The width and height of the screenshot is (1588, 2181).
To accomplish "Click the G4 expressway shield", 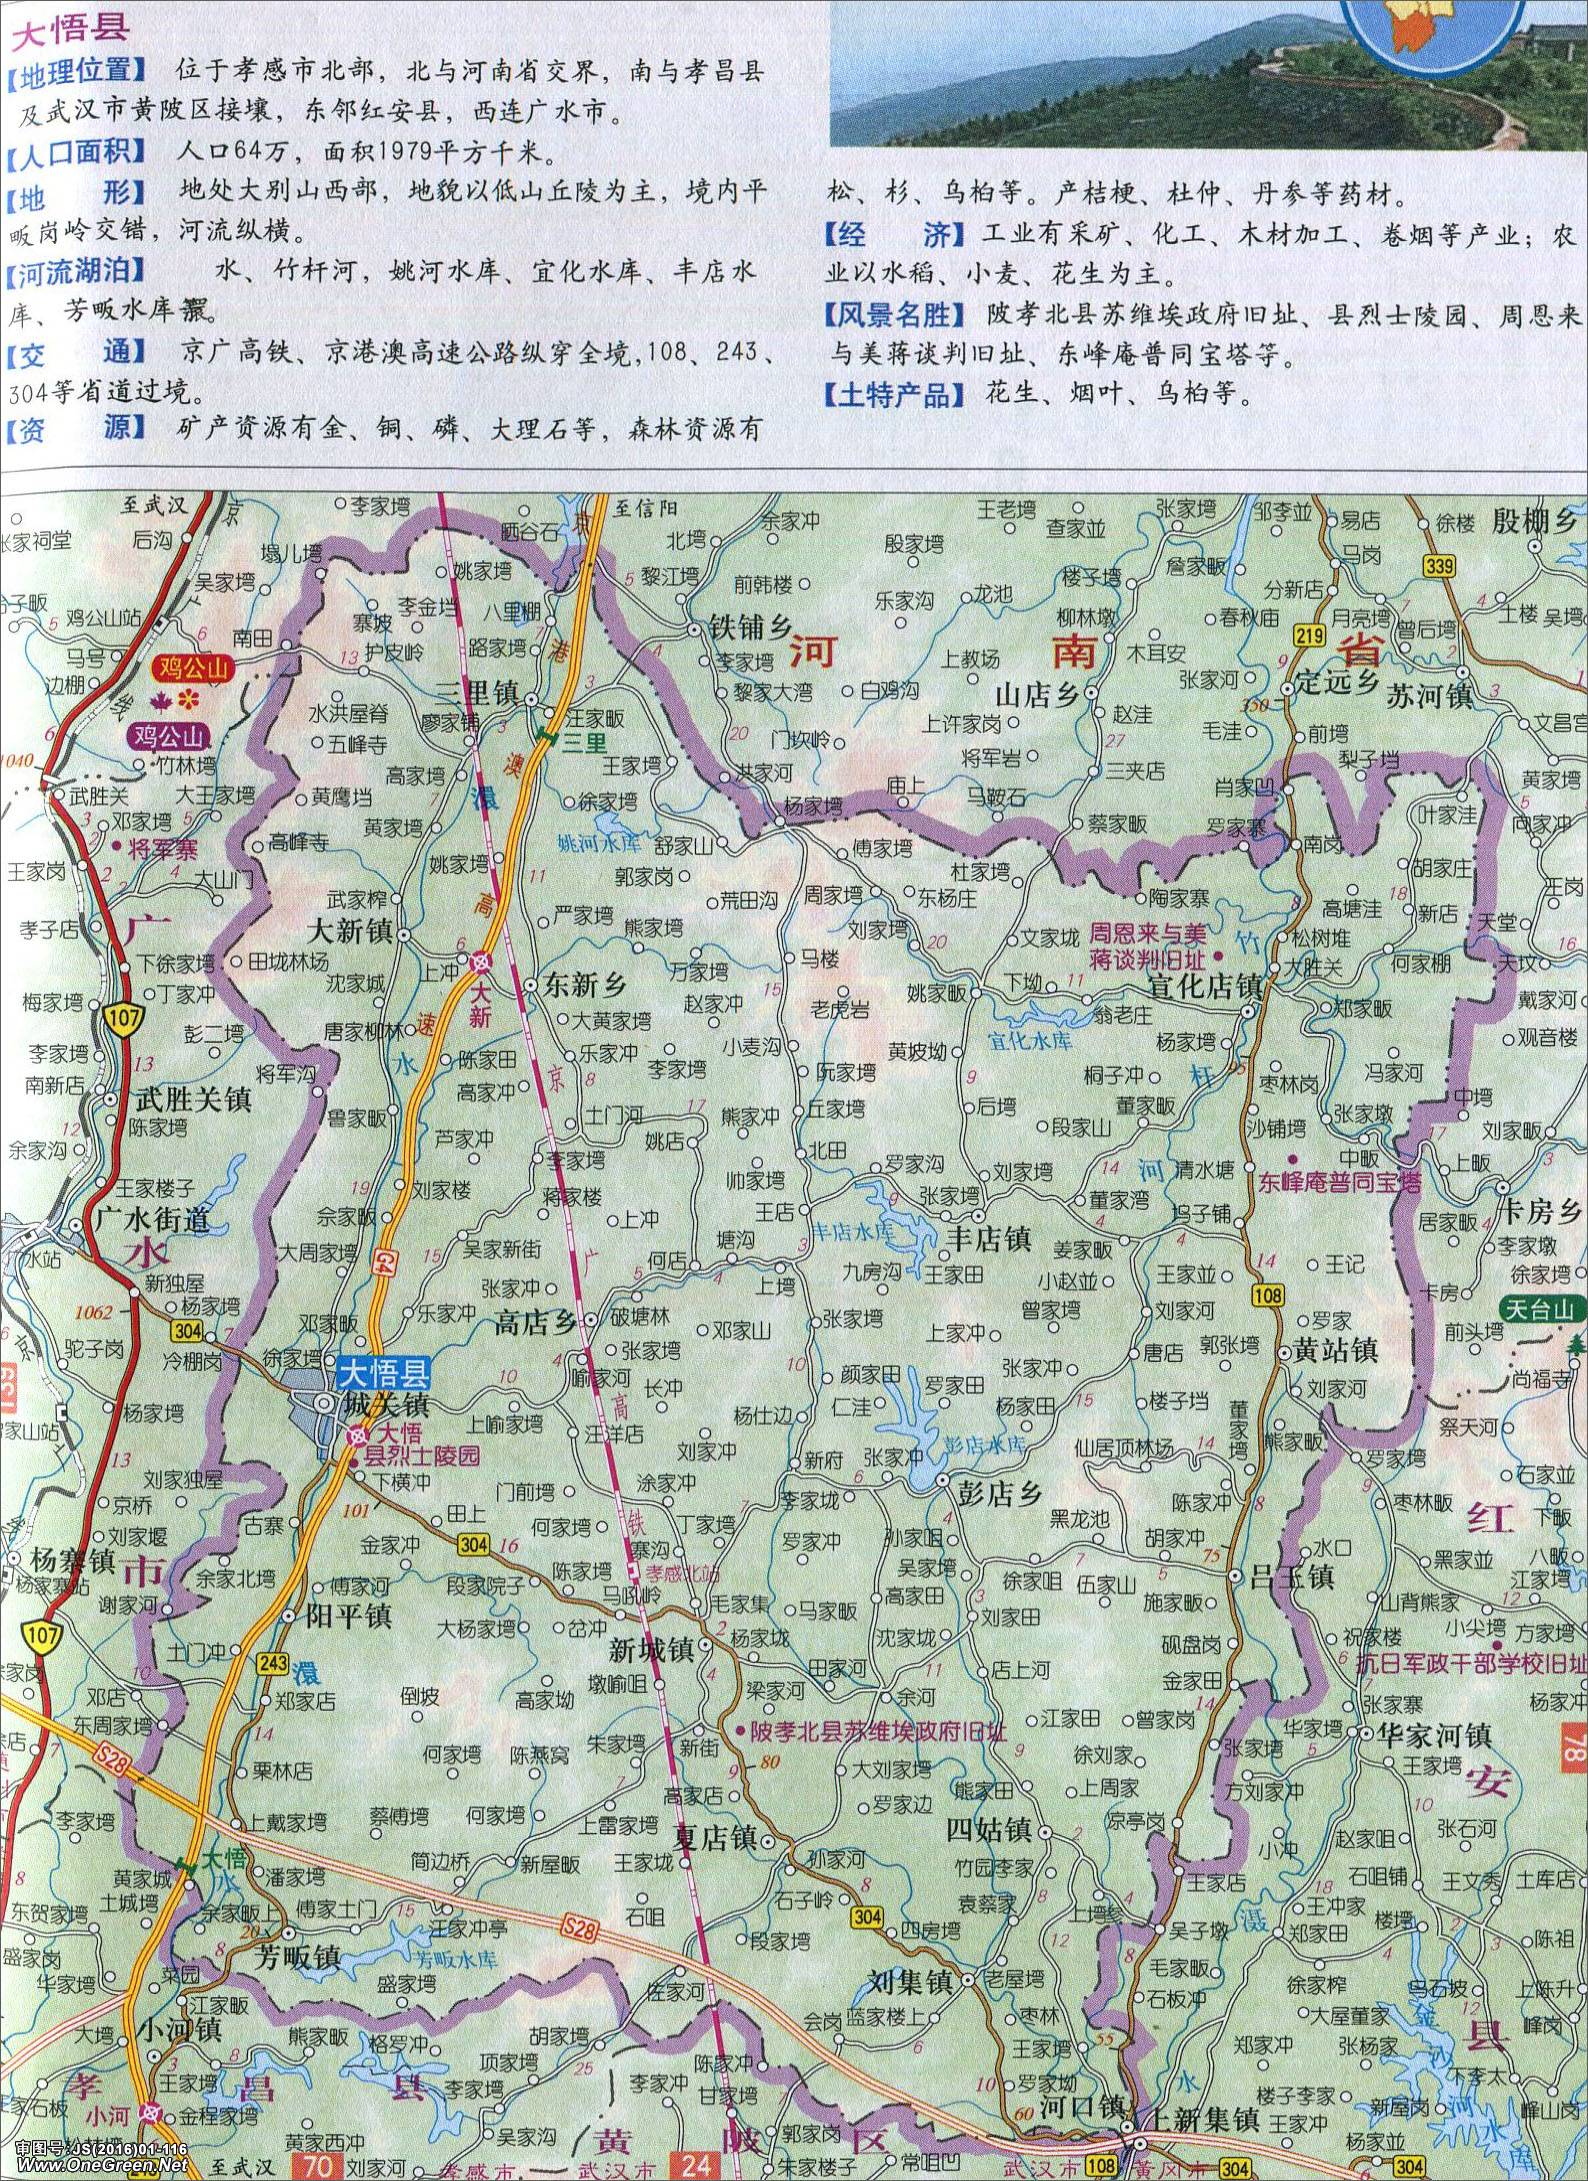I will (385, 1262).
